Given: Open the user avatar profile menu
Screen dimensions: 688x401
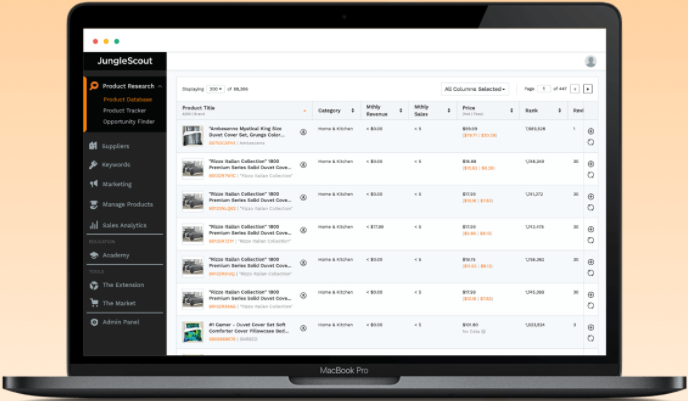Looking at the screenshot, I should click(591, 61).
